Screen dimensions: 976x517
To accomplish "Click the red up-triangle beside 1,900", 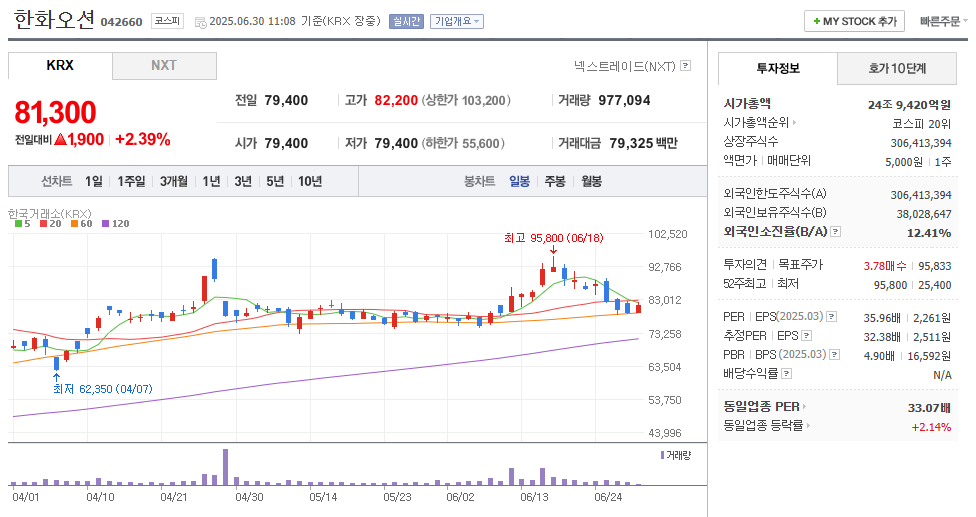I will pyautogui.click(x=60, y=139).
